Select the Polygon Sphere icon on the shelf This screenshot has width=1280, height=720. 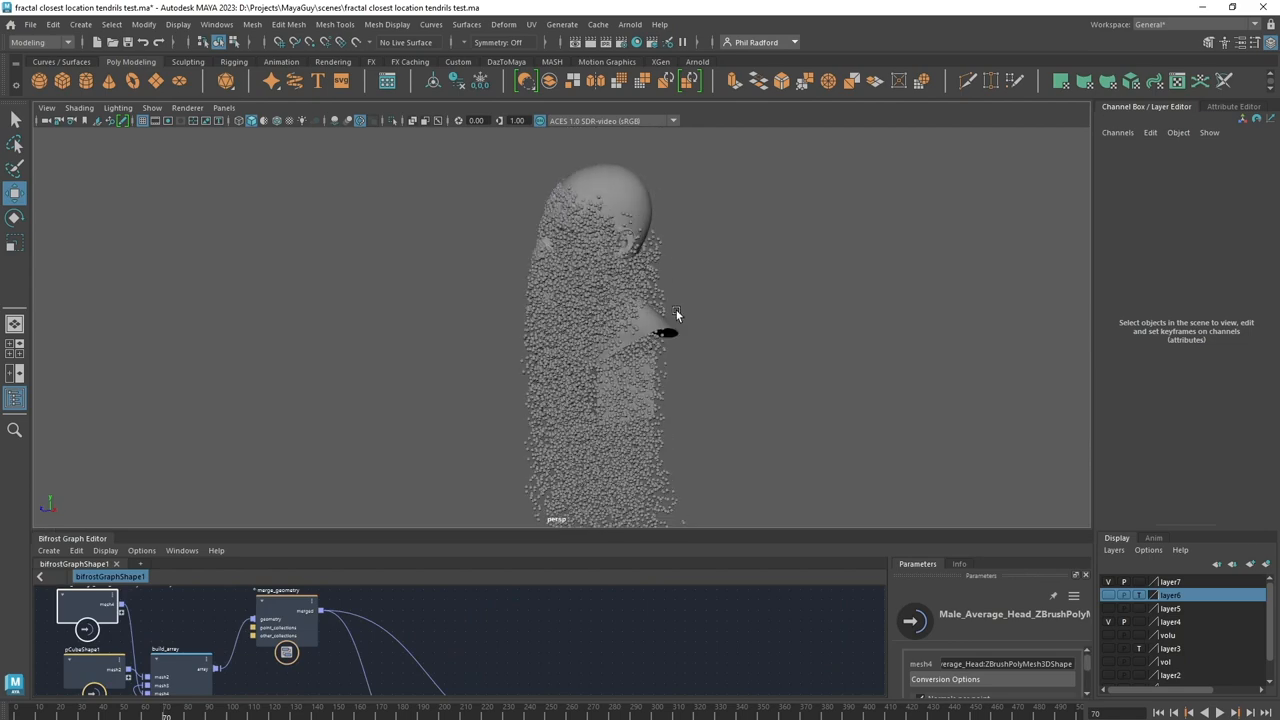(x=39, y=81)
